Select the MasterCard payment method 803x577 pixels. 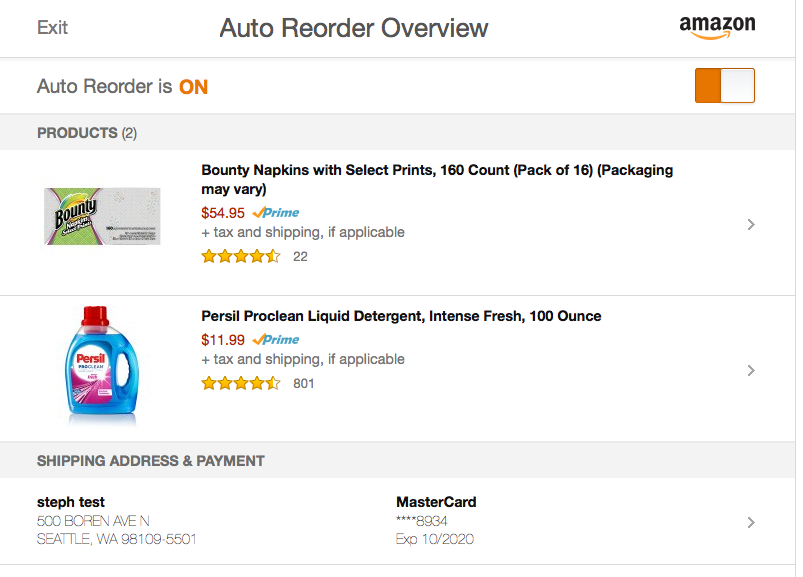point(436,520)
